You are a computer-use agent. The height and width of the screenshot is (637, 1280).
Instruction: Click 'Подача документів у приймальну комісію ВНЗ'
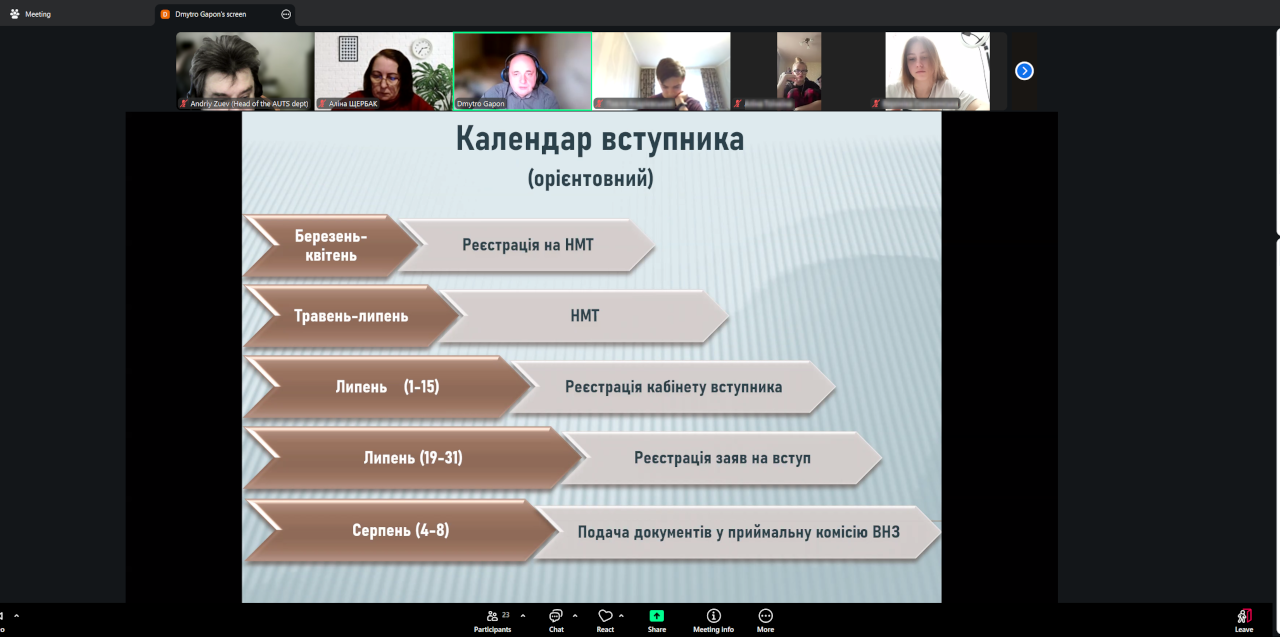[739, 532]
